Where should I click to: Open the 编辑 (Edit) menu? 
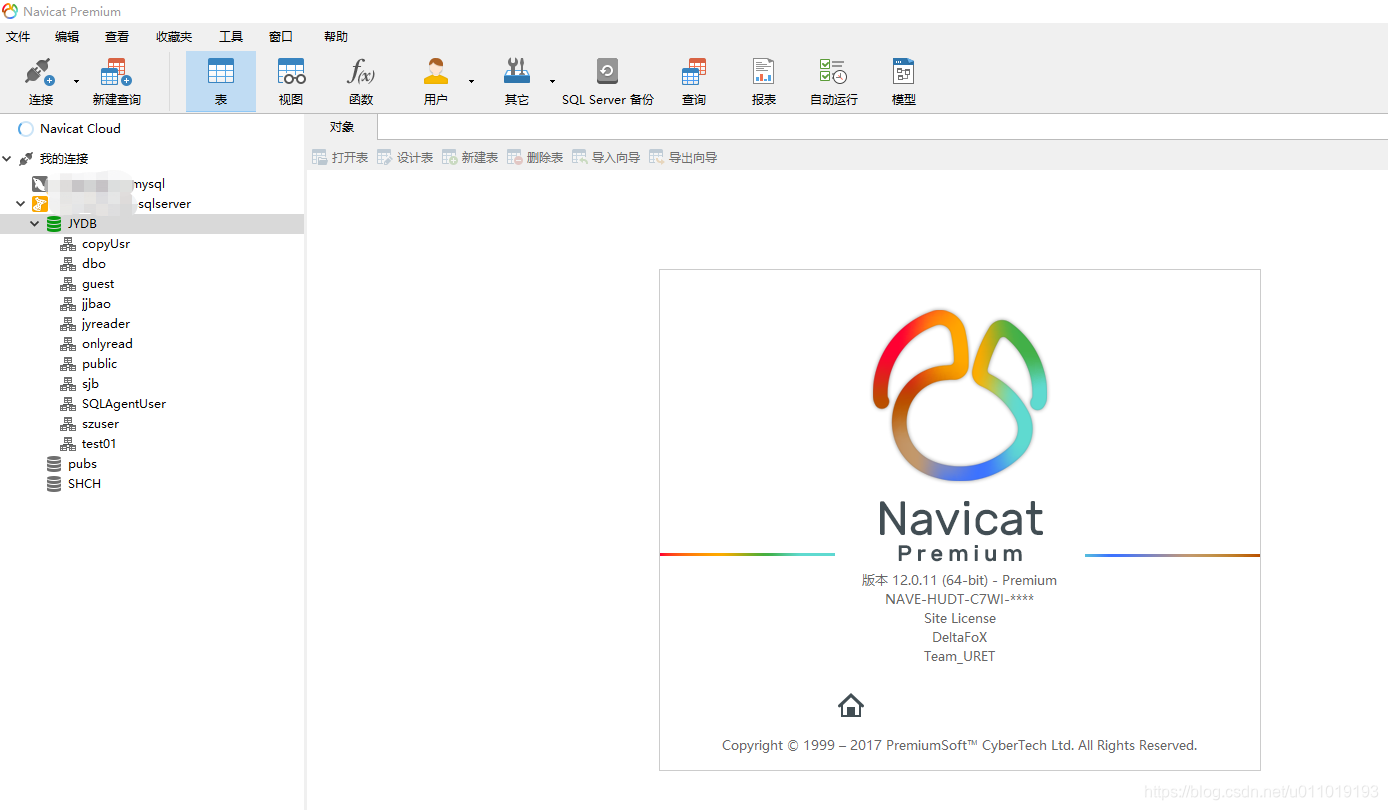(67, 37)
